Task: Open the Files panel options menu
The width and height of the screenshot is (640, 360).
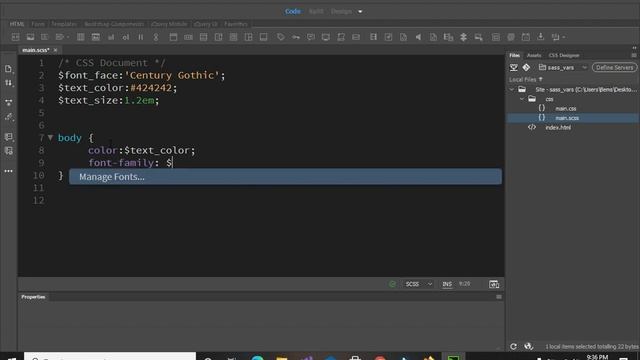Action: pos(633,55)
